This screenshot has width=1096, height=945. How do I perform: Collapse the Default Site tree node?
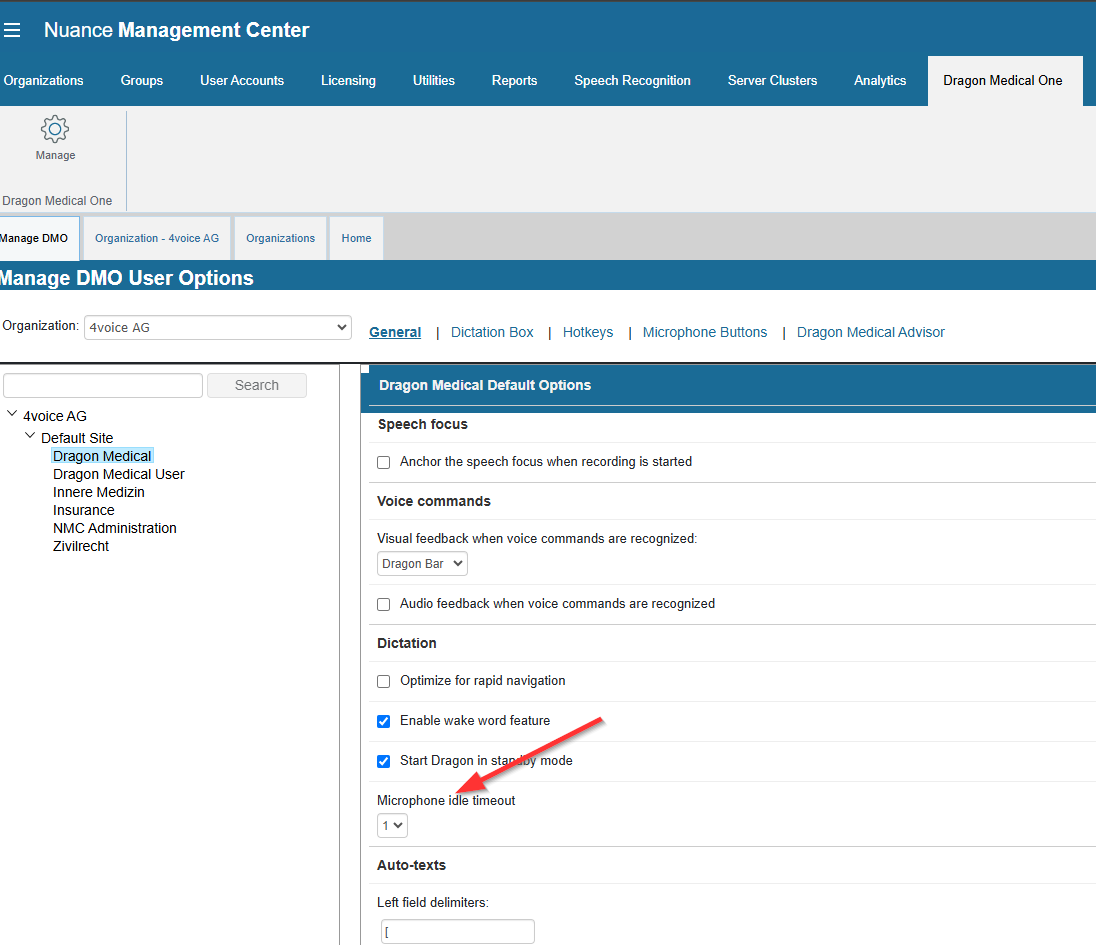[x=30, y=435]
